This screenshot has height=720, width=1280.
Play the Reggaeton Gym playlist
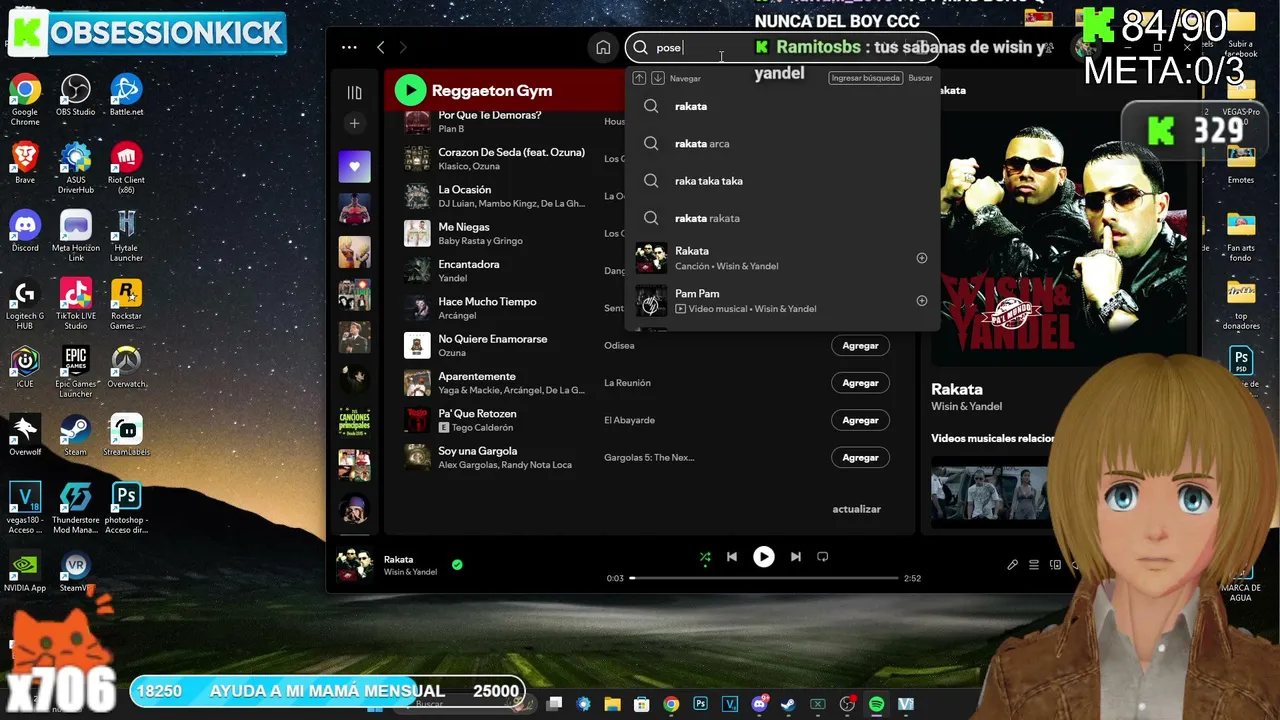(x=410, y=90)
